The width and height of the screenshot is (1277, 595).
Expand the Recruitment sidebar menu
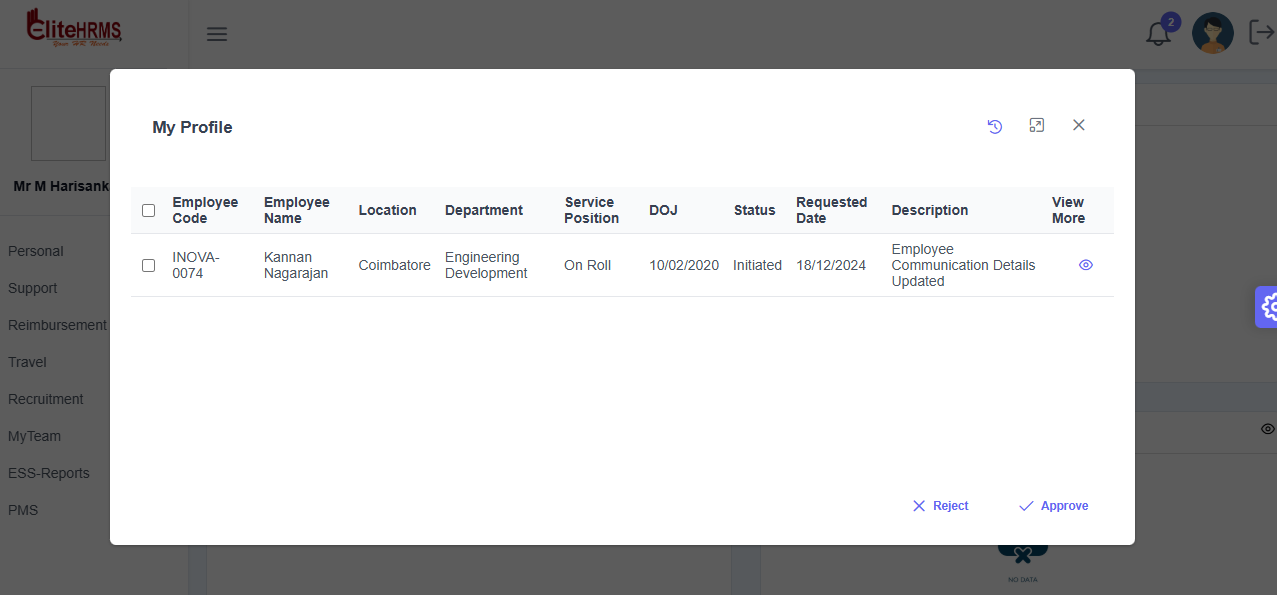(x=46, y=399)
